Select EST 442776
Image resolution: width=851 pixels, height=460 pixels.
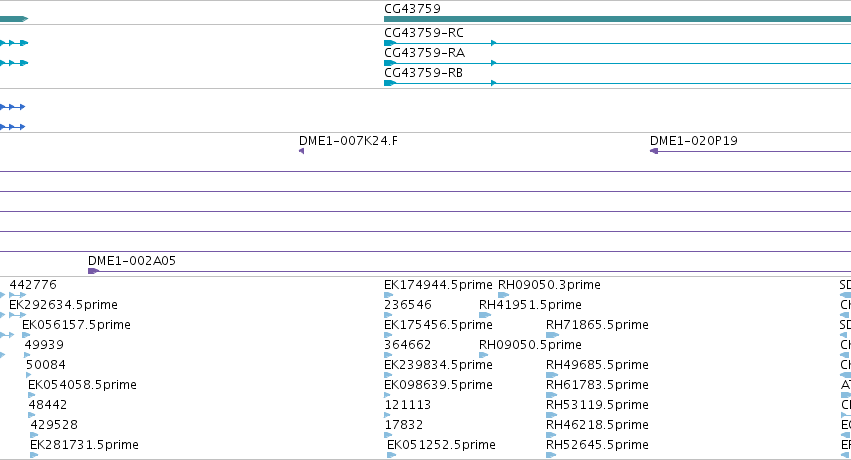pyautogui.click(x=33, y=285)
